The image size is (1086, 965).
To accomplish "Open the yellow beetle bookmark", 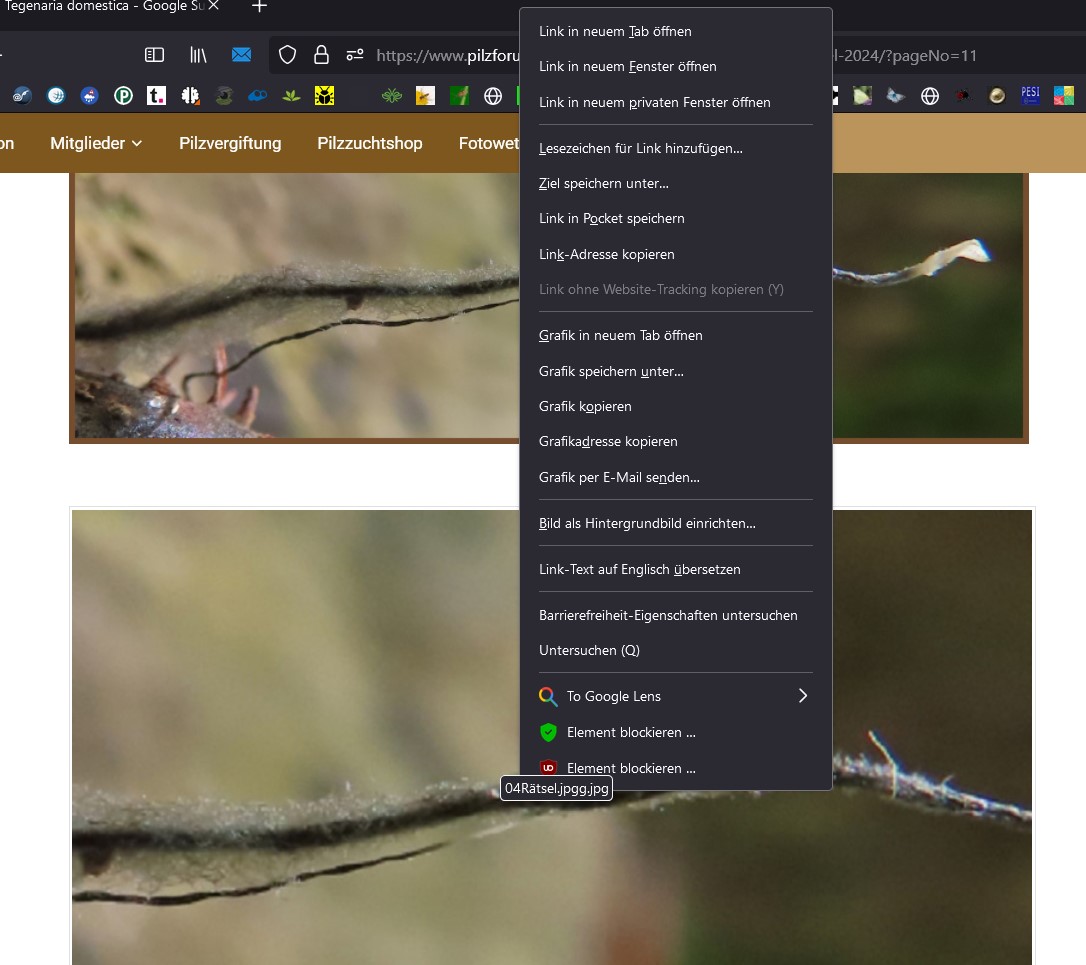I will click(x=324, y=96).
